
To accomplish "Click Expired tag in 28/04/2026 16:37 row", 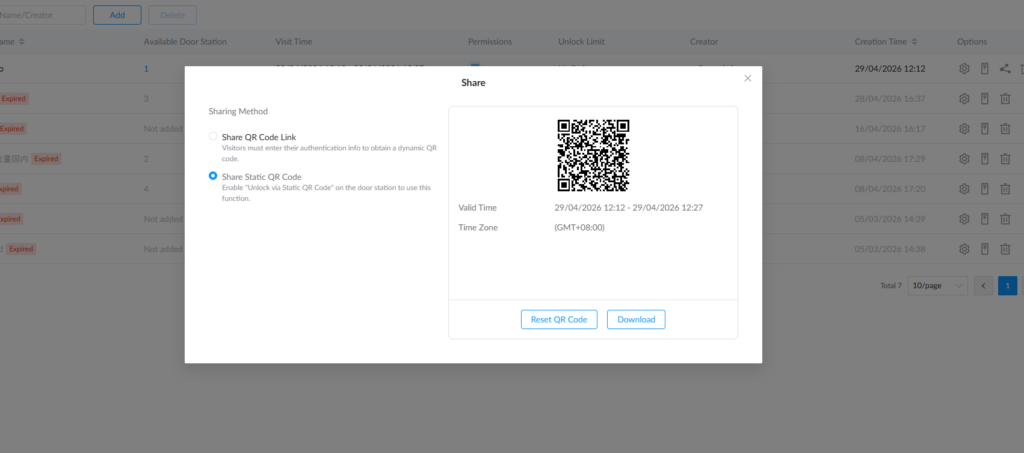I will [x=14, y=99].
